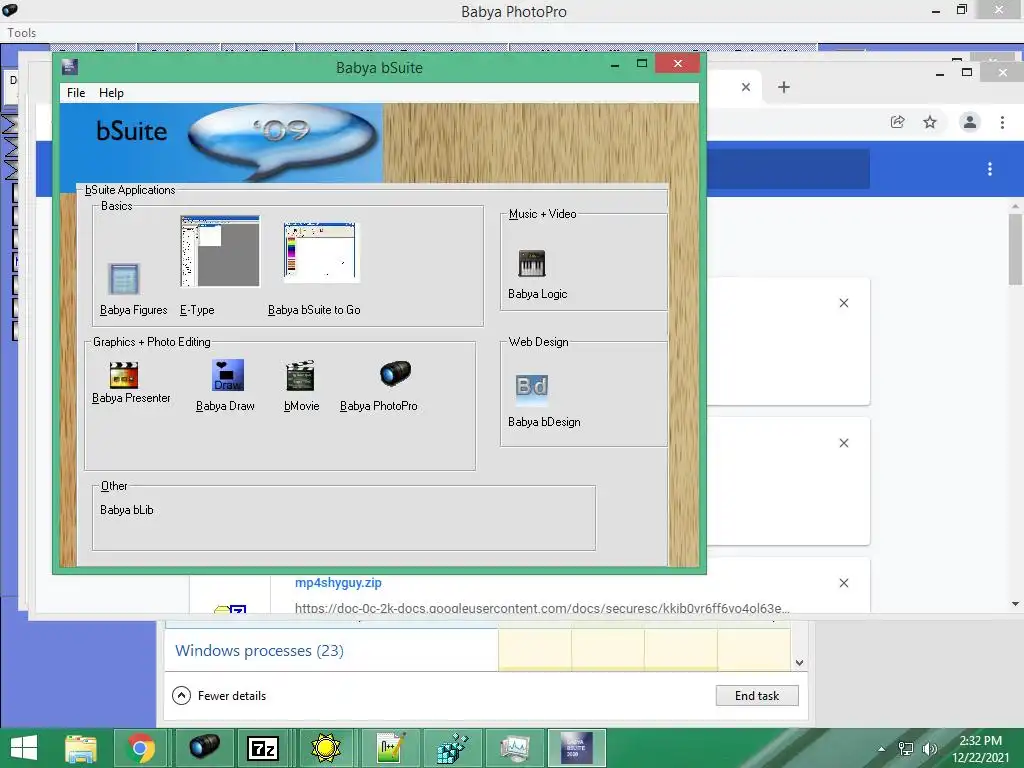
Task: Open clock showing 2:32 PM
Action: click(980, 749)
